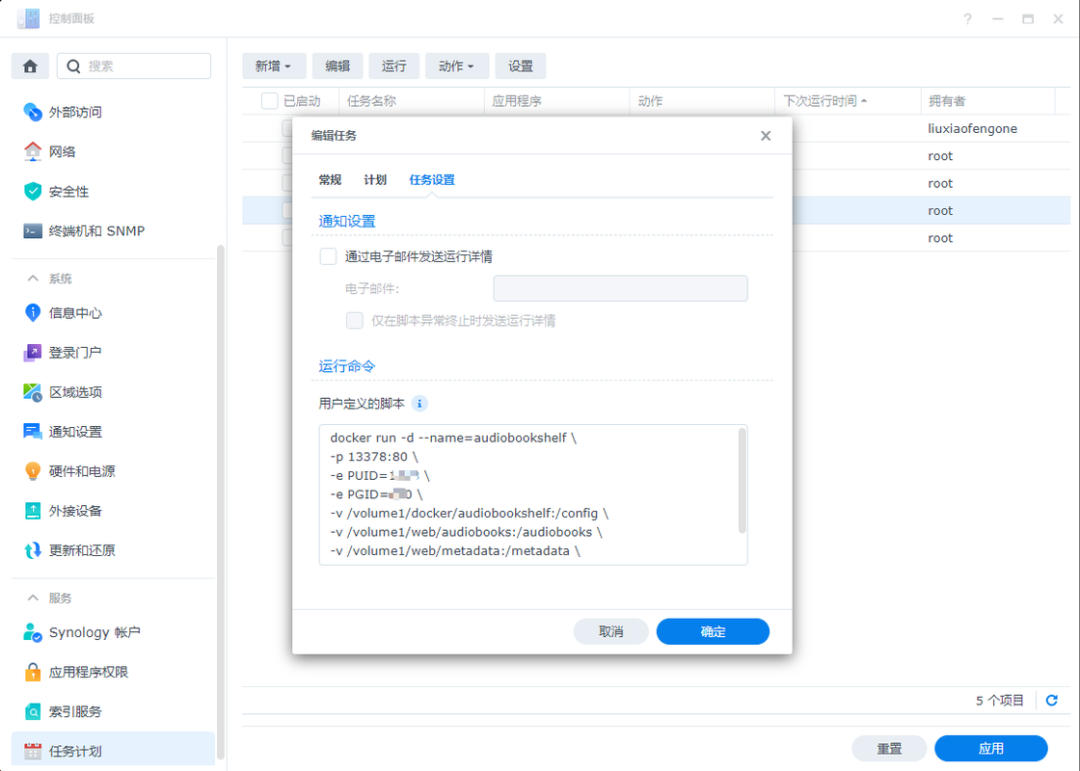
Task: Switch to the 计划 tab
Action: [375, 180]
